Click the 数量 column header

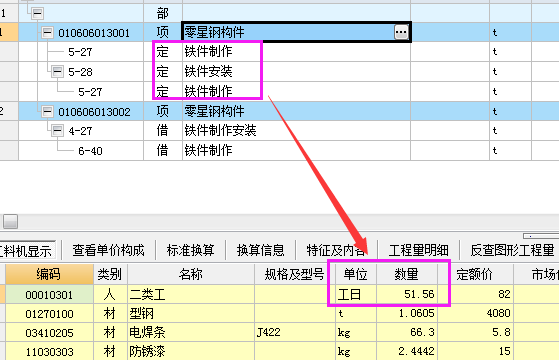coord(406,274)
